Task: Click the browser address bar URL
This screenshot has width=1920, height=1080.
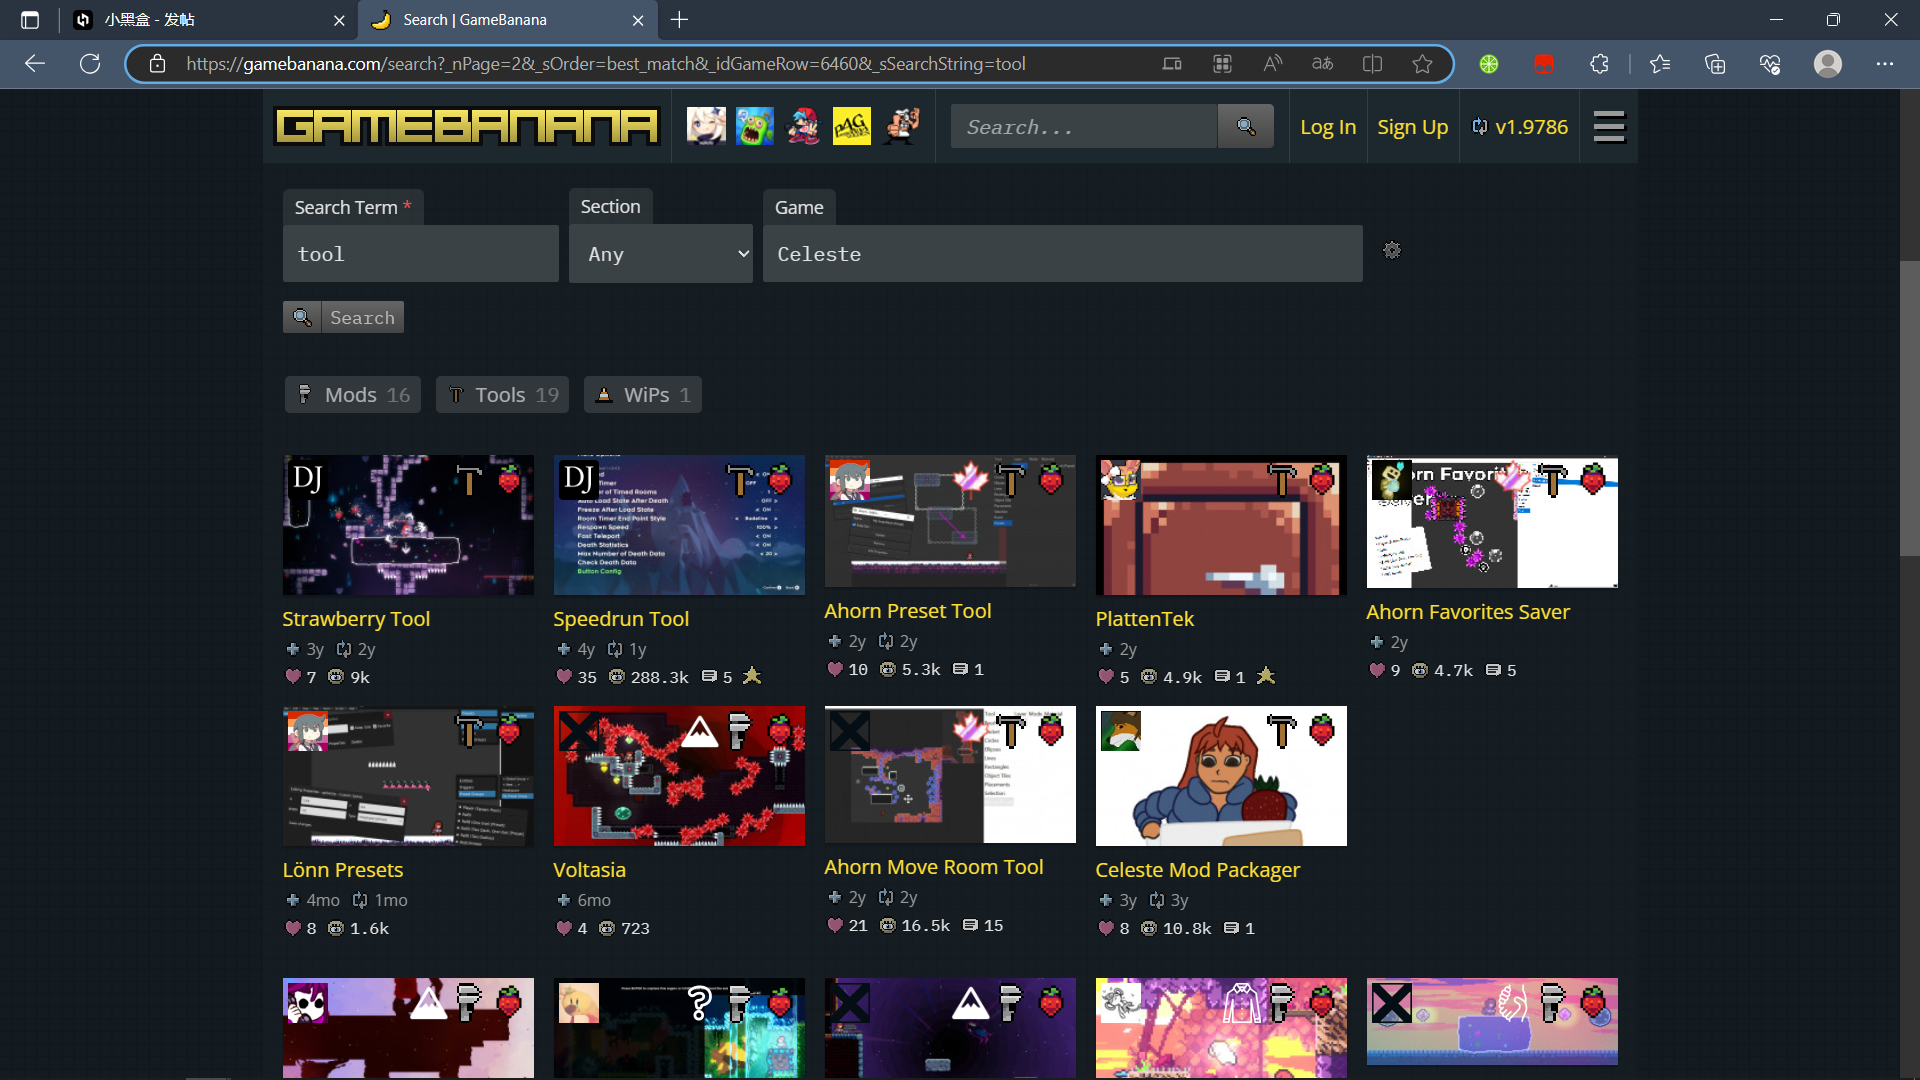Action: [606, 64]
